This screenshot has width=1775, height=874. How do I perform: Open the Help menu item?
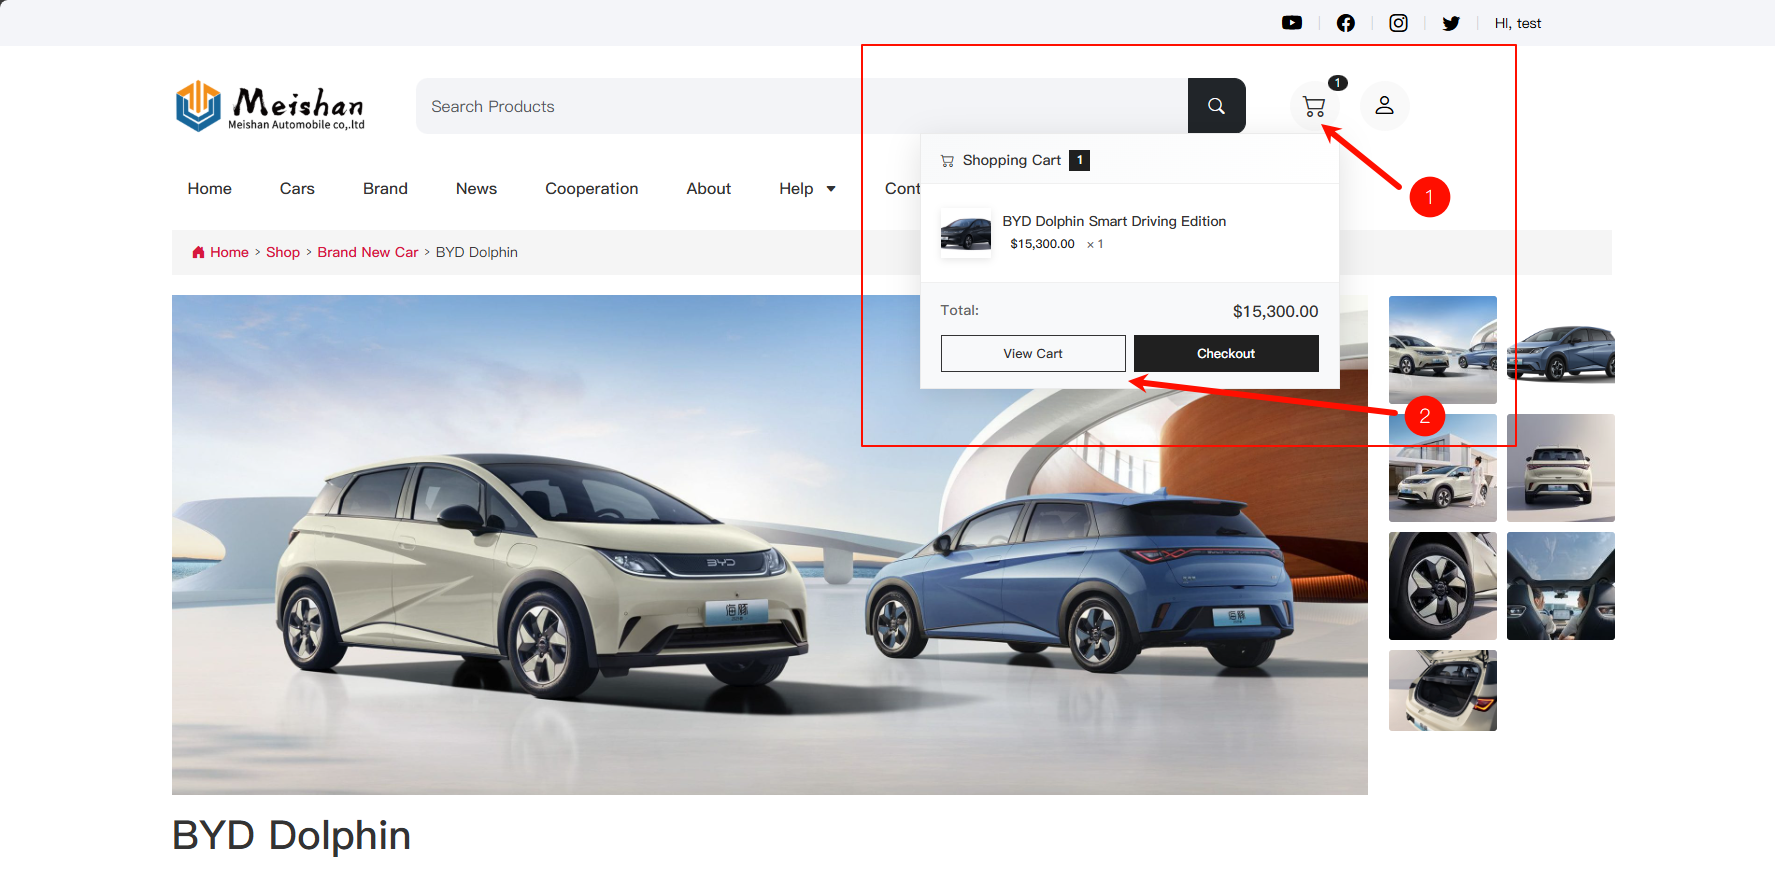point(796,188)
